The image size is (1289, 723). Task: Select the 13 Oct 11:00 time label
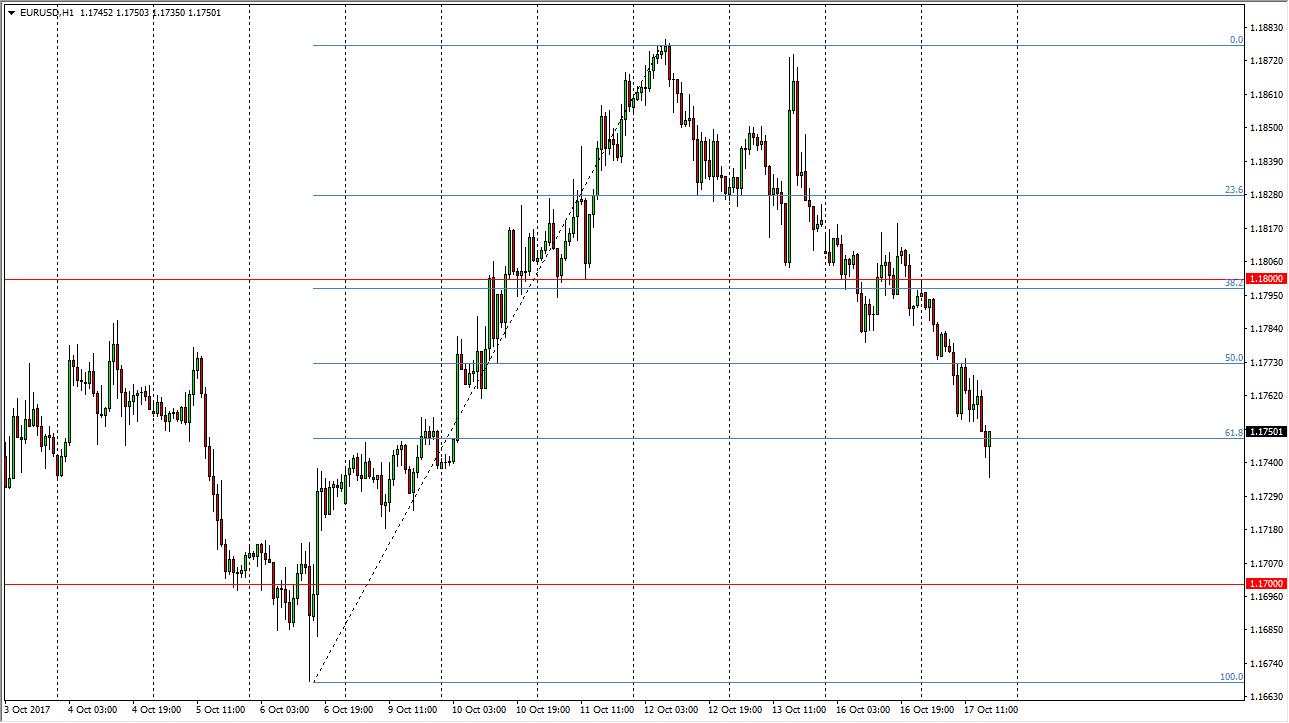coord(797,709)
